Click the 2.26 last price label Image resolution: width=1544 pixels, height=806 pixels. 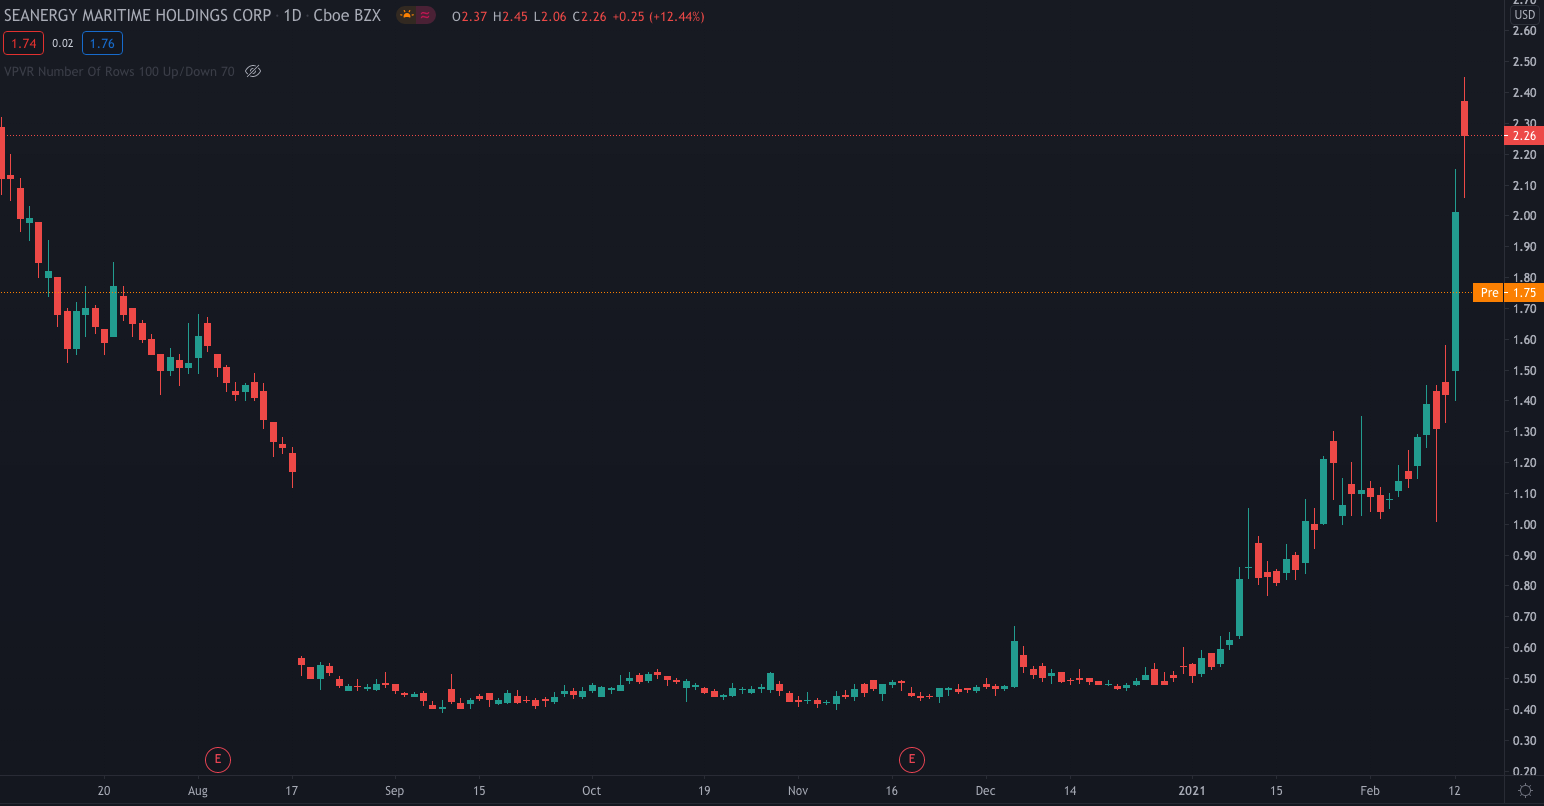(x=1523, y=136)
